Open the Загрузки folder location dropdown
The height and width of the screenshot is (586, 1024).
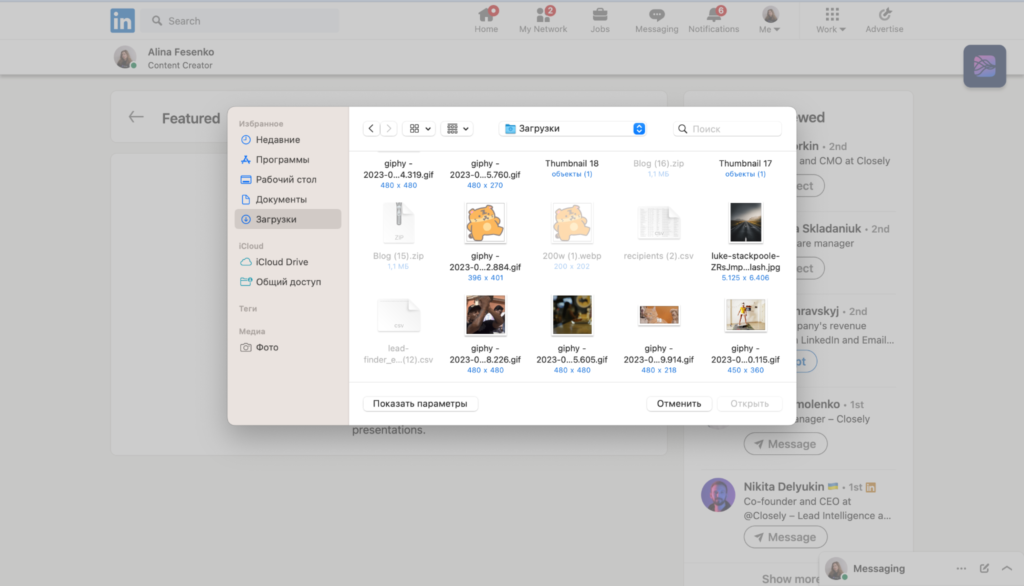tap(571, 128)
